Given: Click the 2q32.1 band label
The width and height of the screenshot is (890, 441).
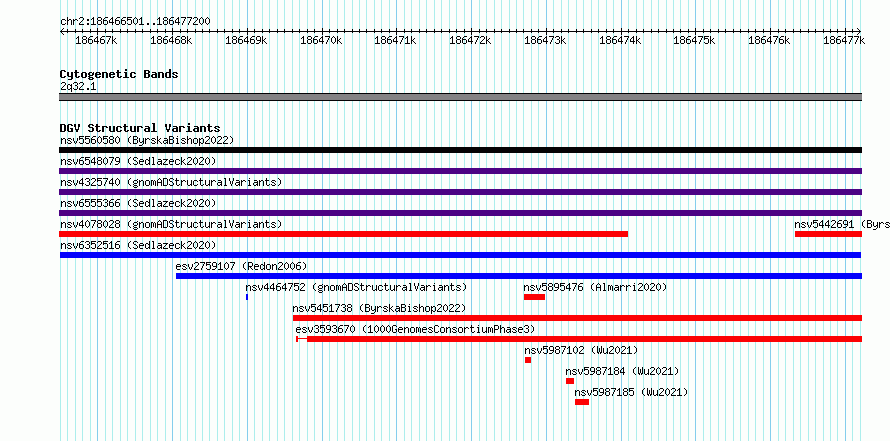Looking at the screenshot, I should pos(78,87).
